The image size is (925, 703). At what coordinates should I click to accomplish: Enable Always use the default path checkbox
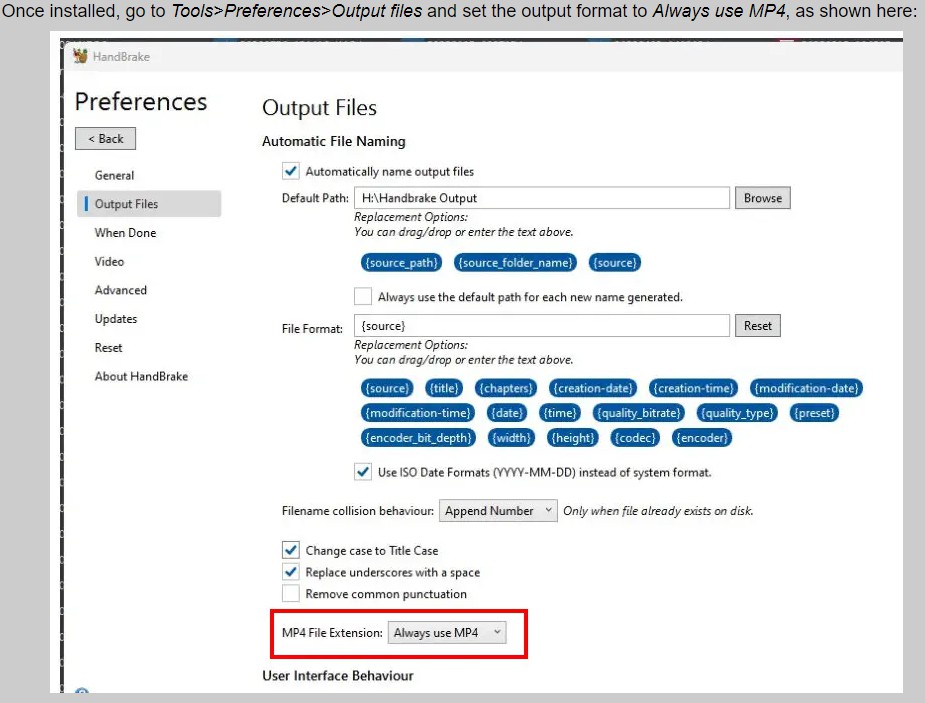(x=363, y=296)
